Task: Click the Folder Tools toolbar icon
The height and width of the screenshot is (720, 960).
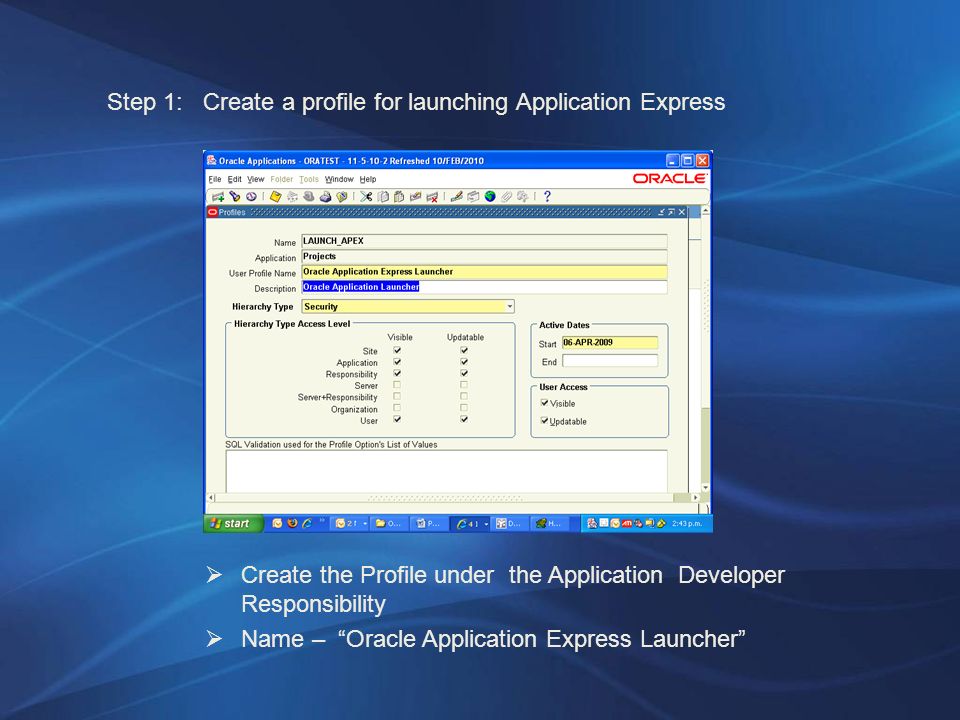Action: [522, 197]
